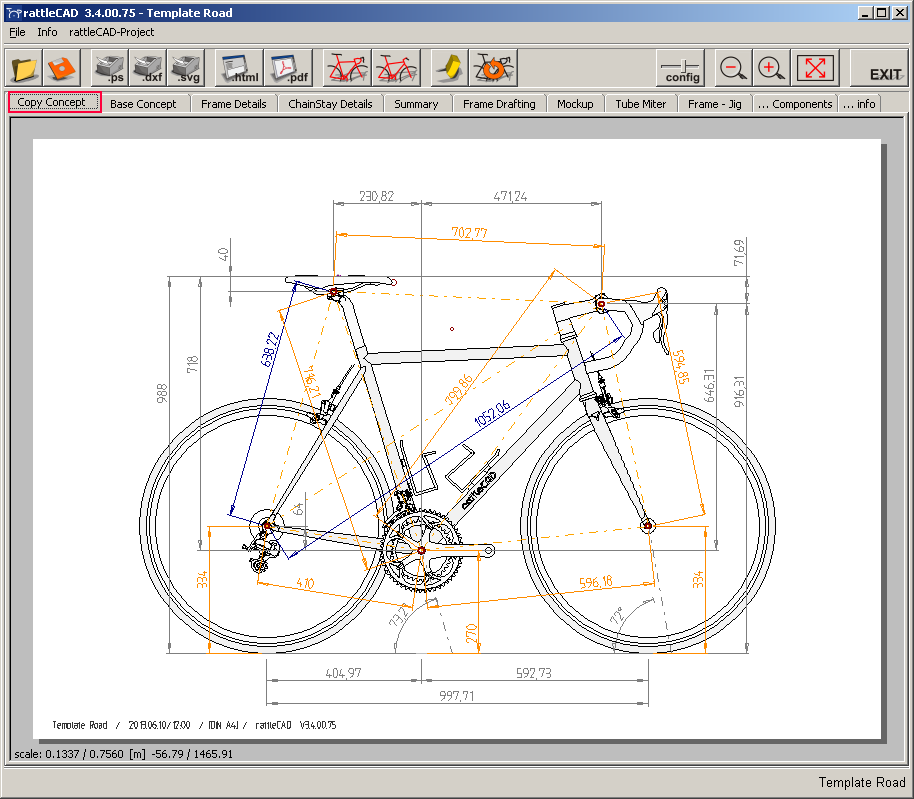Zoom in with the plus magnifier
Screen dimensions: 914x799
tap(771, 68)
